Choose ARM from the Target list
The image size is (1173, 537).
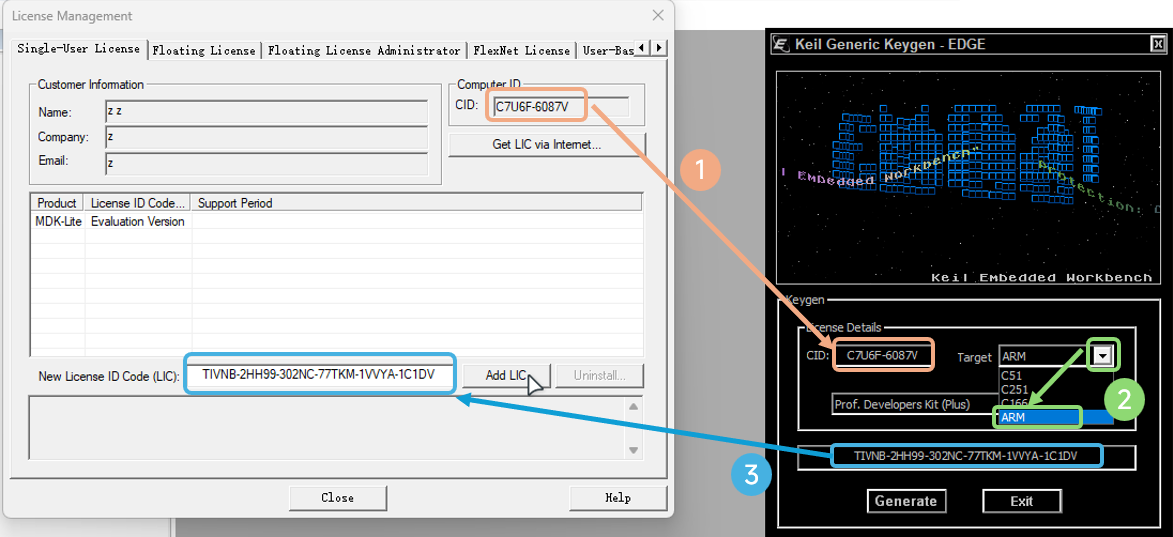click(x=1038, y=417)
